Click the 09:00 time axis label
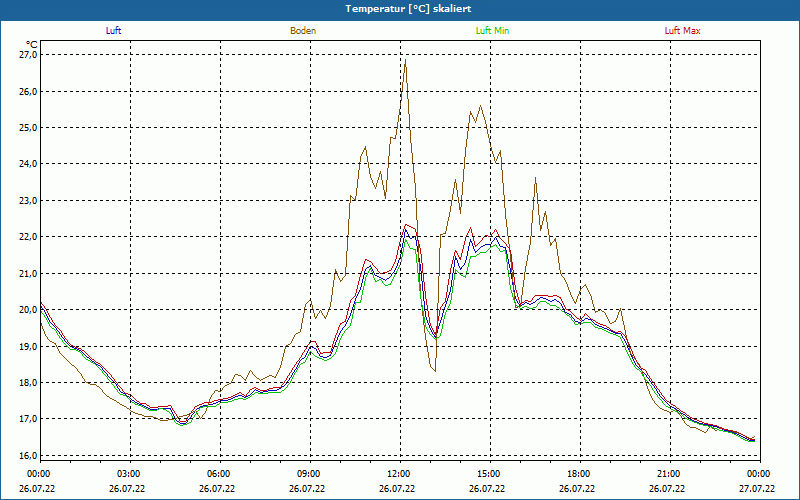The height and width of the screenshot is (500, 800). pyautogui.click(x=308, y=474)
